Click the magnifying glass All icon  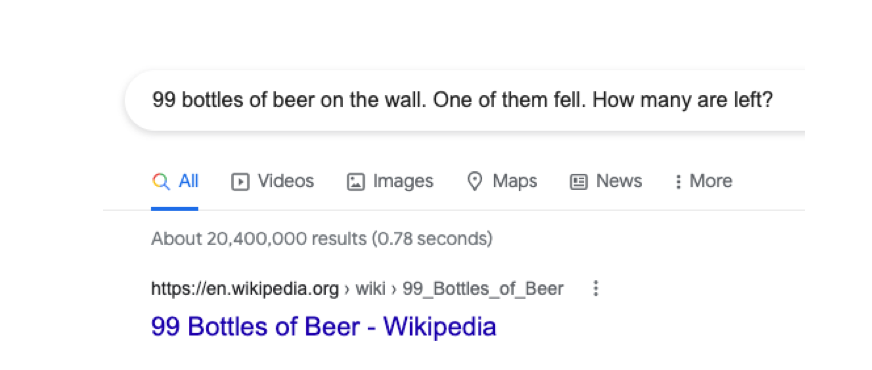pos(161,181)
